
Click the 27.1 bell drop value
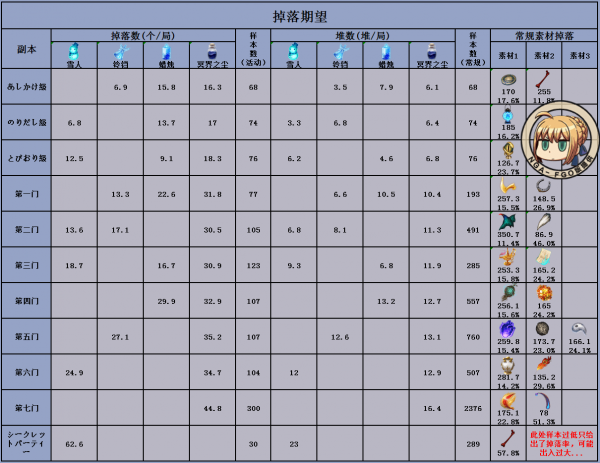pos(120,337)
